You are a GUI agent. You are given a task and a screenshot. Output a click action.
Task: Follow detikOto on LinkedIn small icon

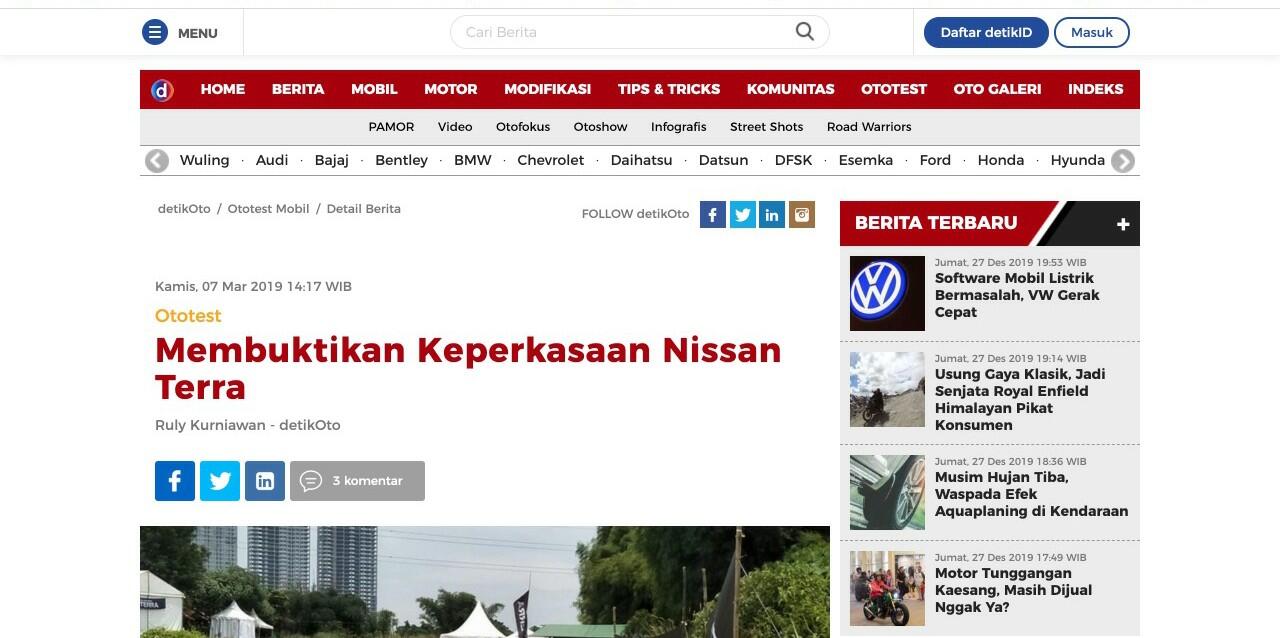pyautogui.click(x=772, y=214)
